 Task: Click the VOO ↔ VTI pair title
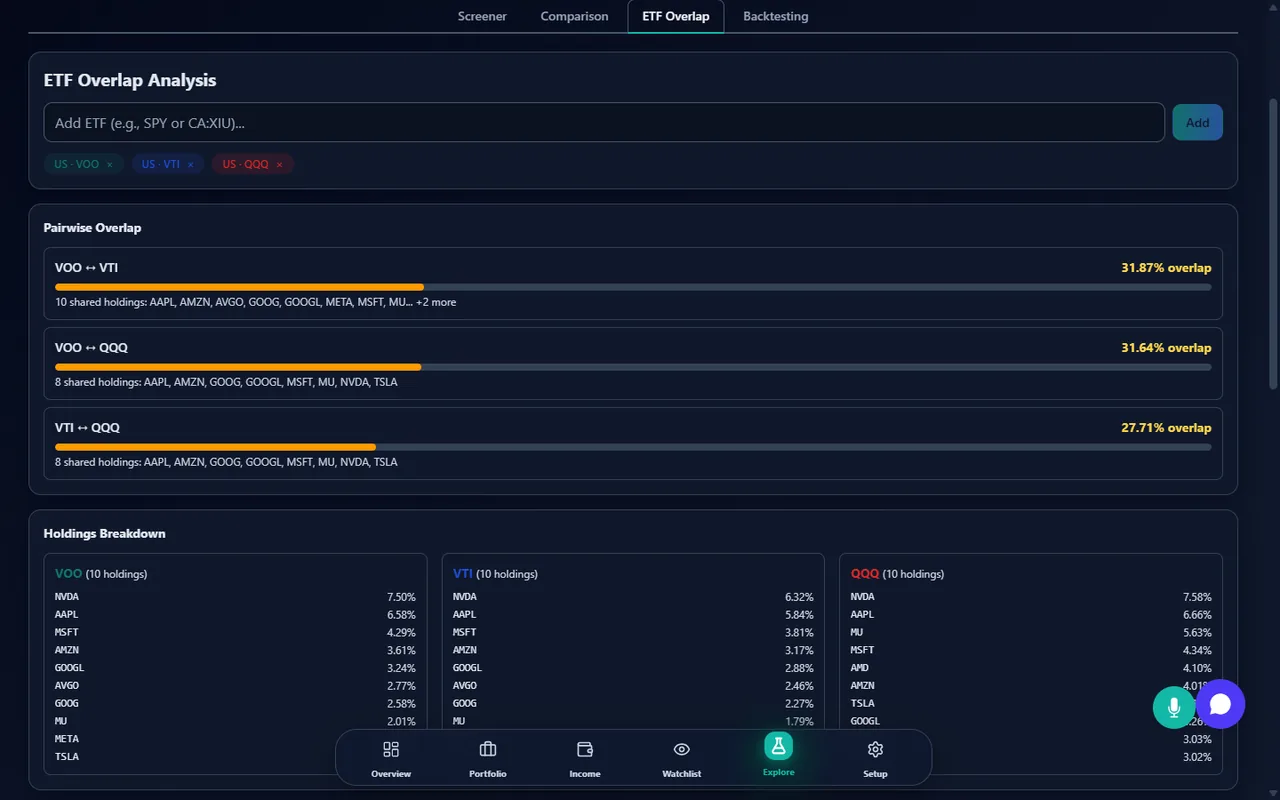[x=87, y=268]
